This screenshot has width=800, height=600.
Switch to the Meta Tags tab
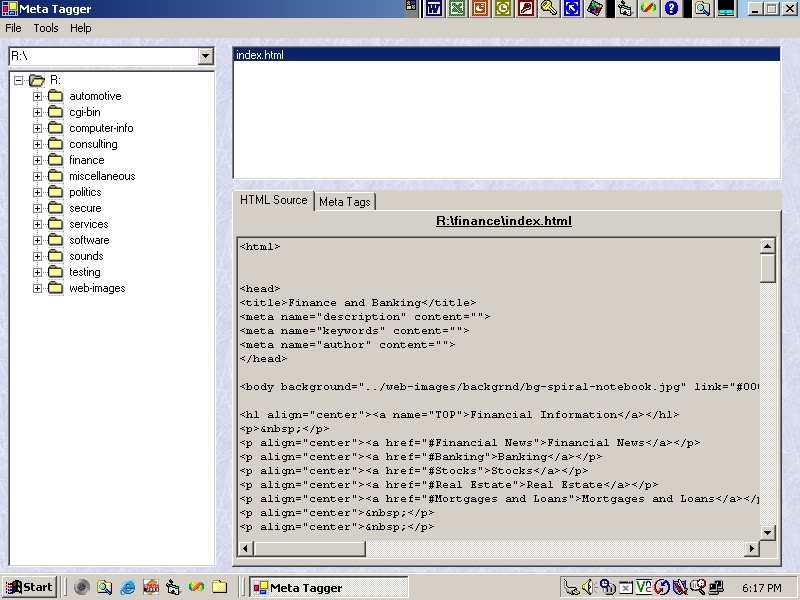[344, 202]
